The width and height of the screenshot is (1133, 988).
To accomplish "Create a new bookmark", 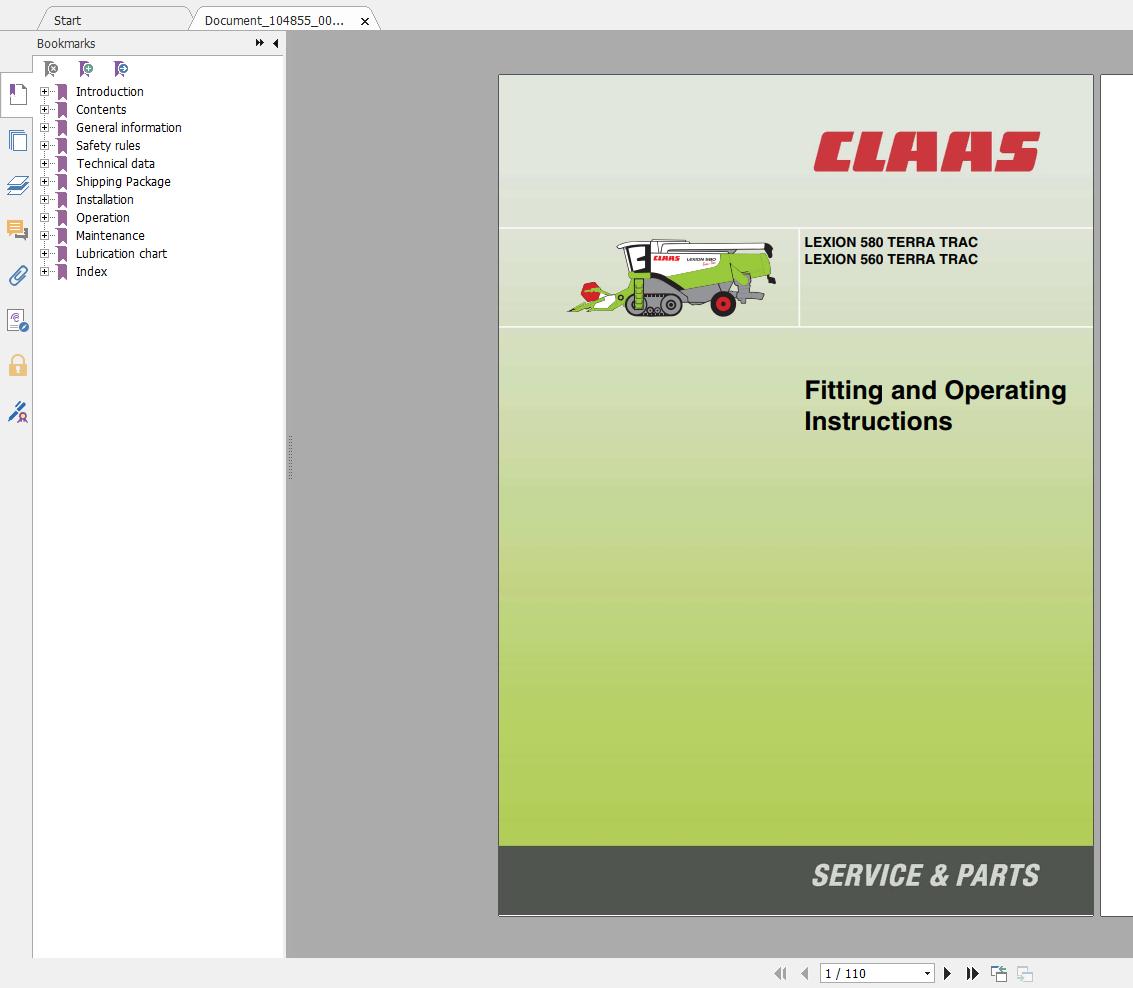I will click(x=86, y=68).
